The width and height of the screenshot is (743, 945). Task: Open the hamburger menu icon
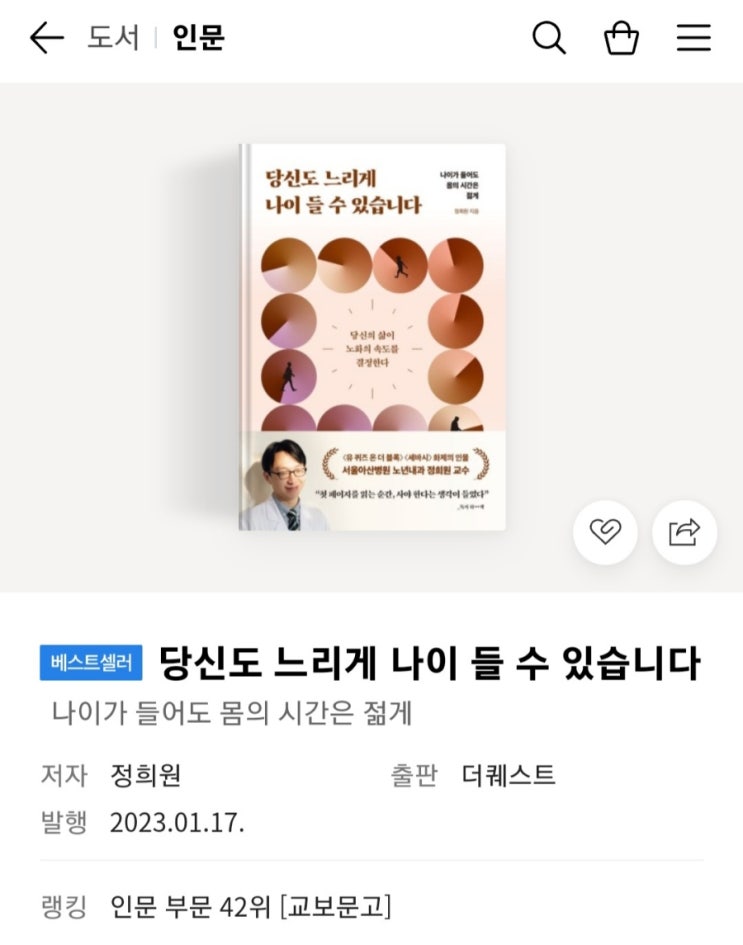point(694,37)
